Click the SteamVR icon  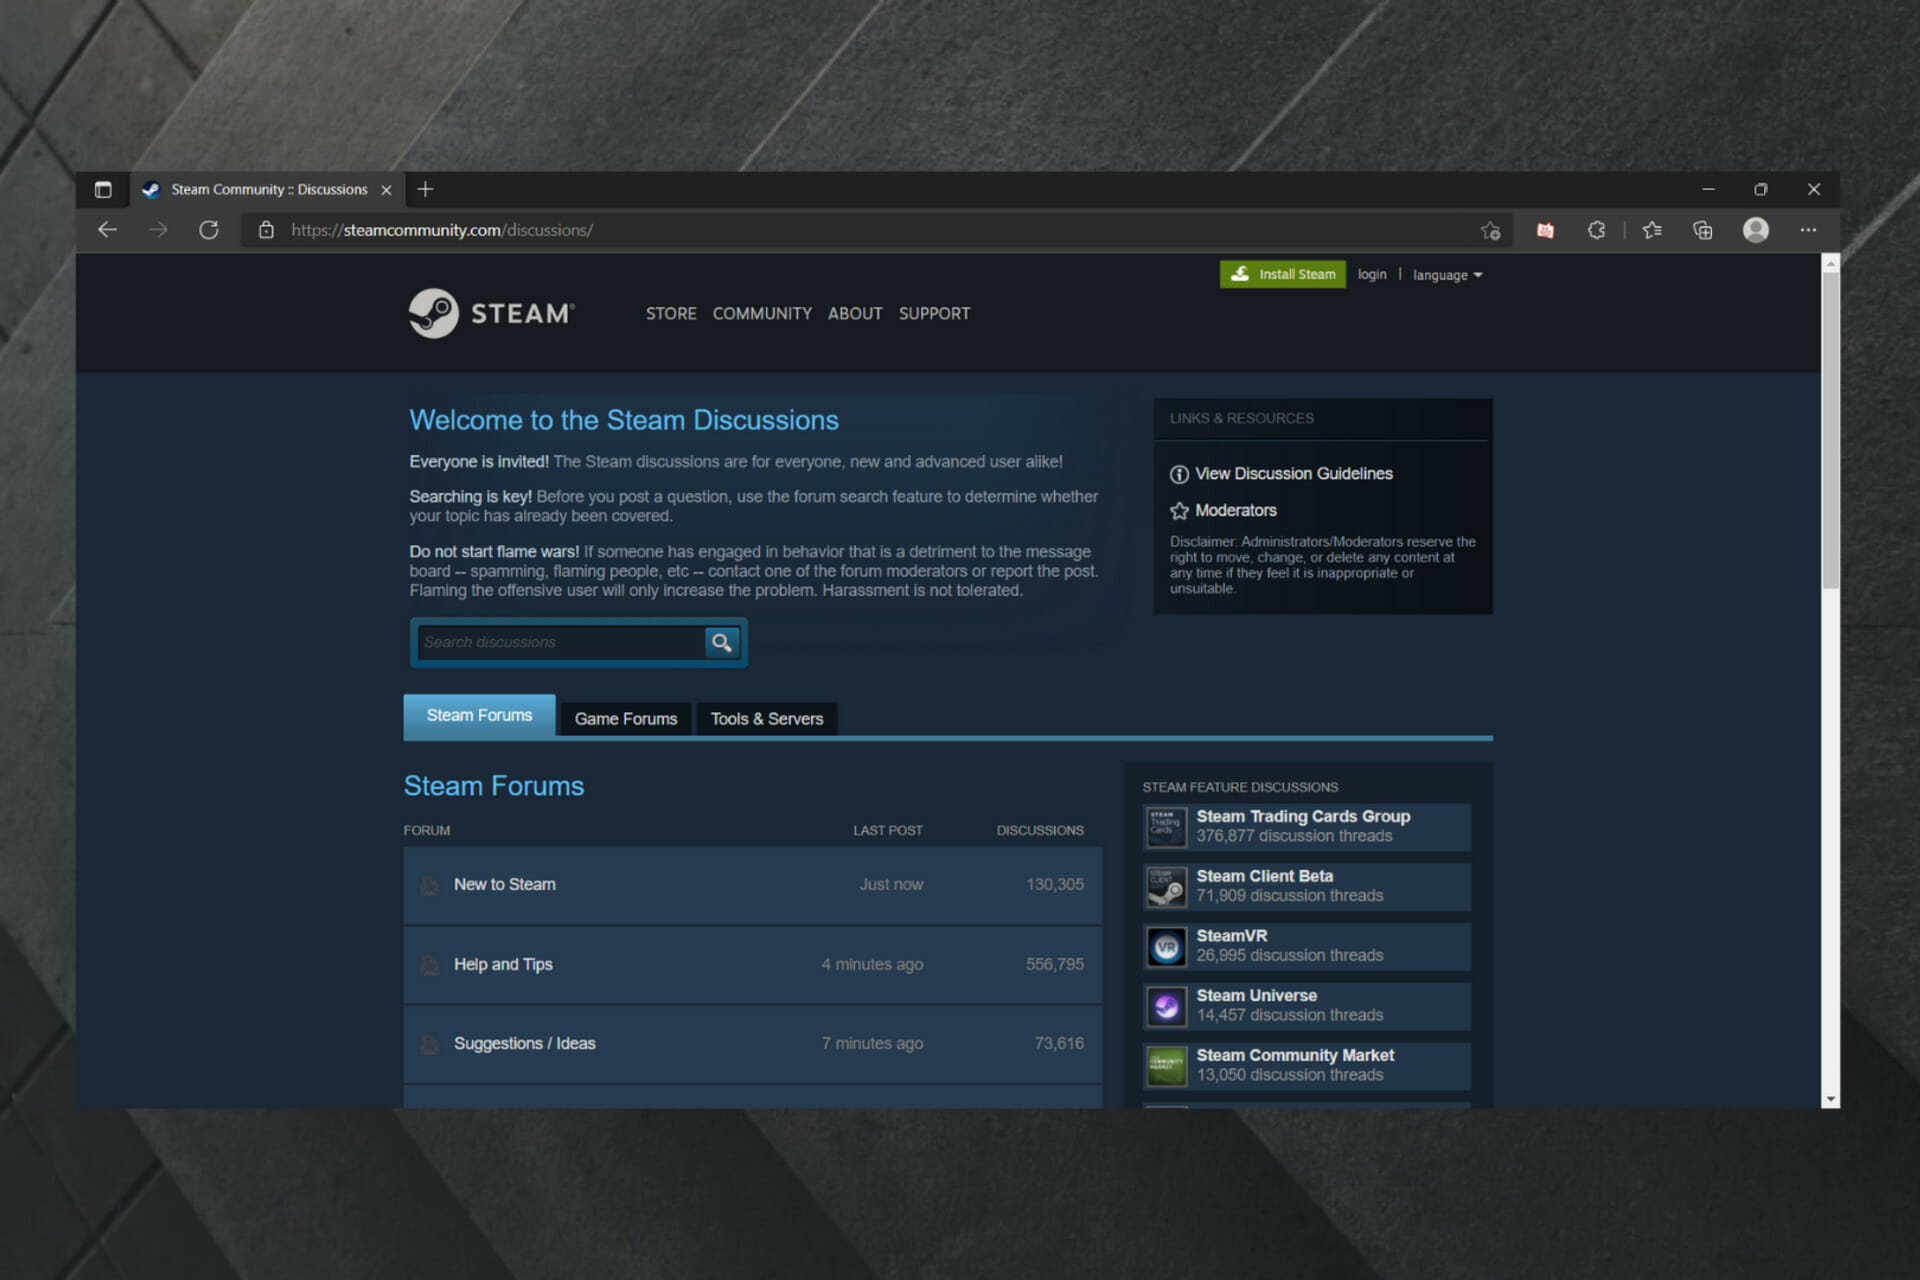(x=1166, y=944)
